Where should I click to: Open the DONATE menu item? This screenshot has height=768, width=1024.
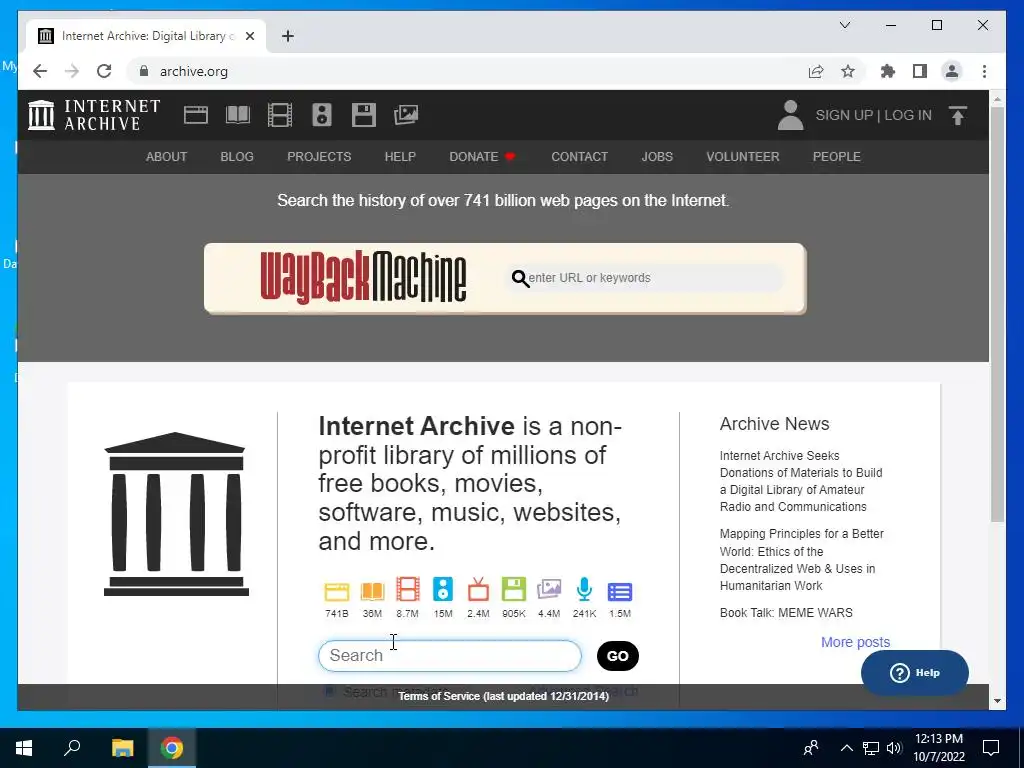(x=482, y=157)
